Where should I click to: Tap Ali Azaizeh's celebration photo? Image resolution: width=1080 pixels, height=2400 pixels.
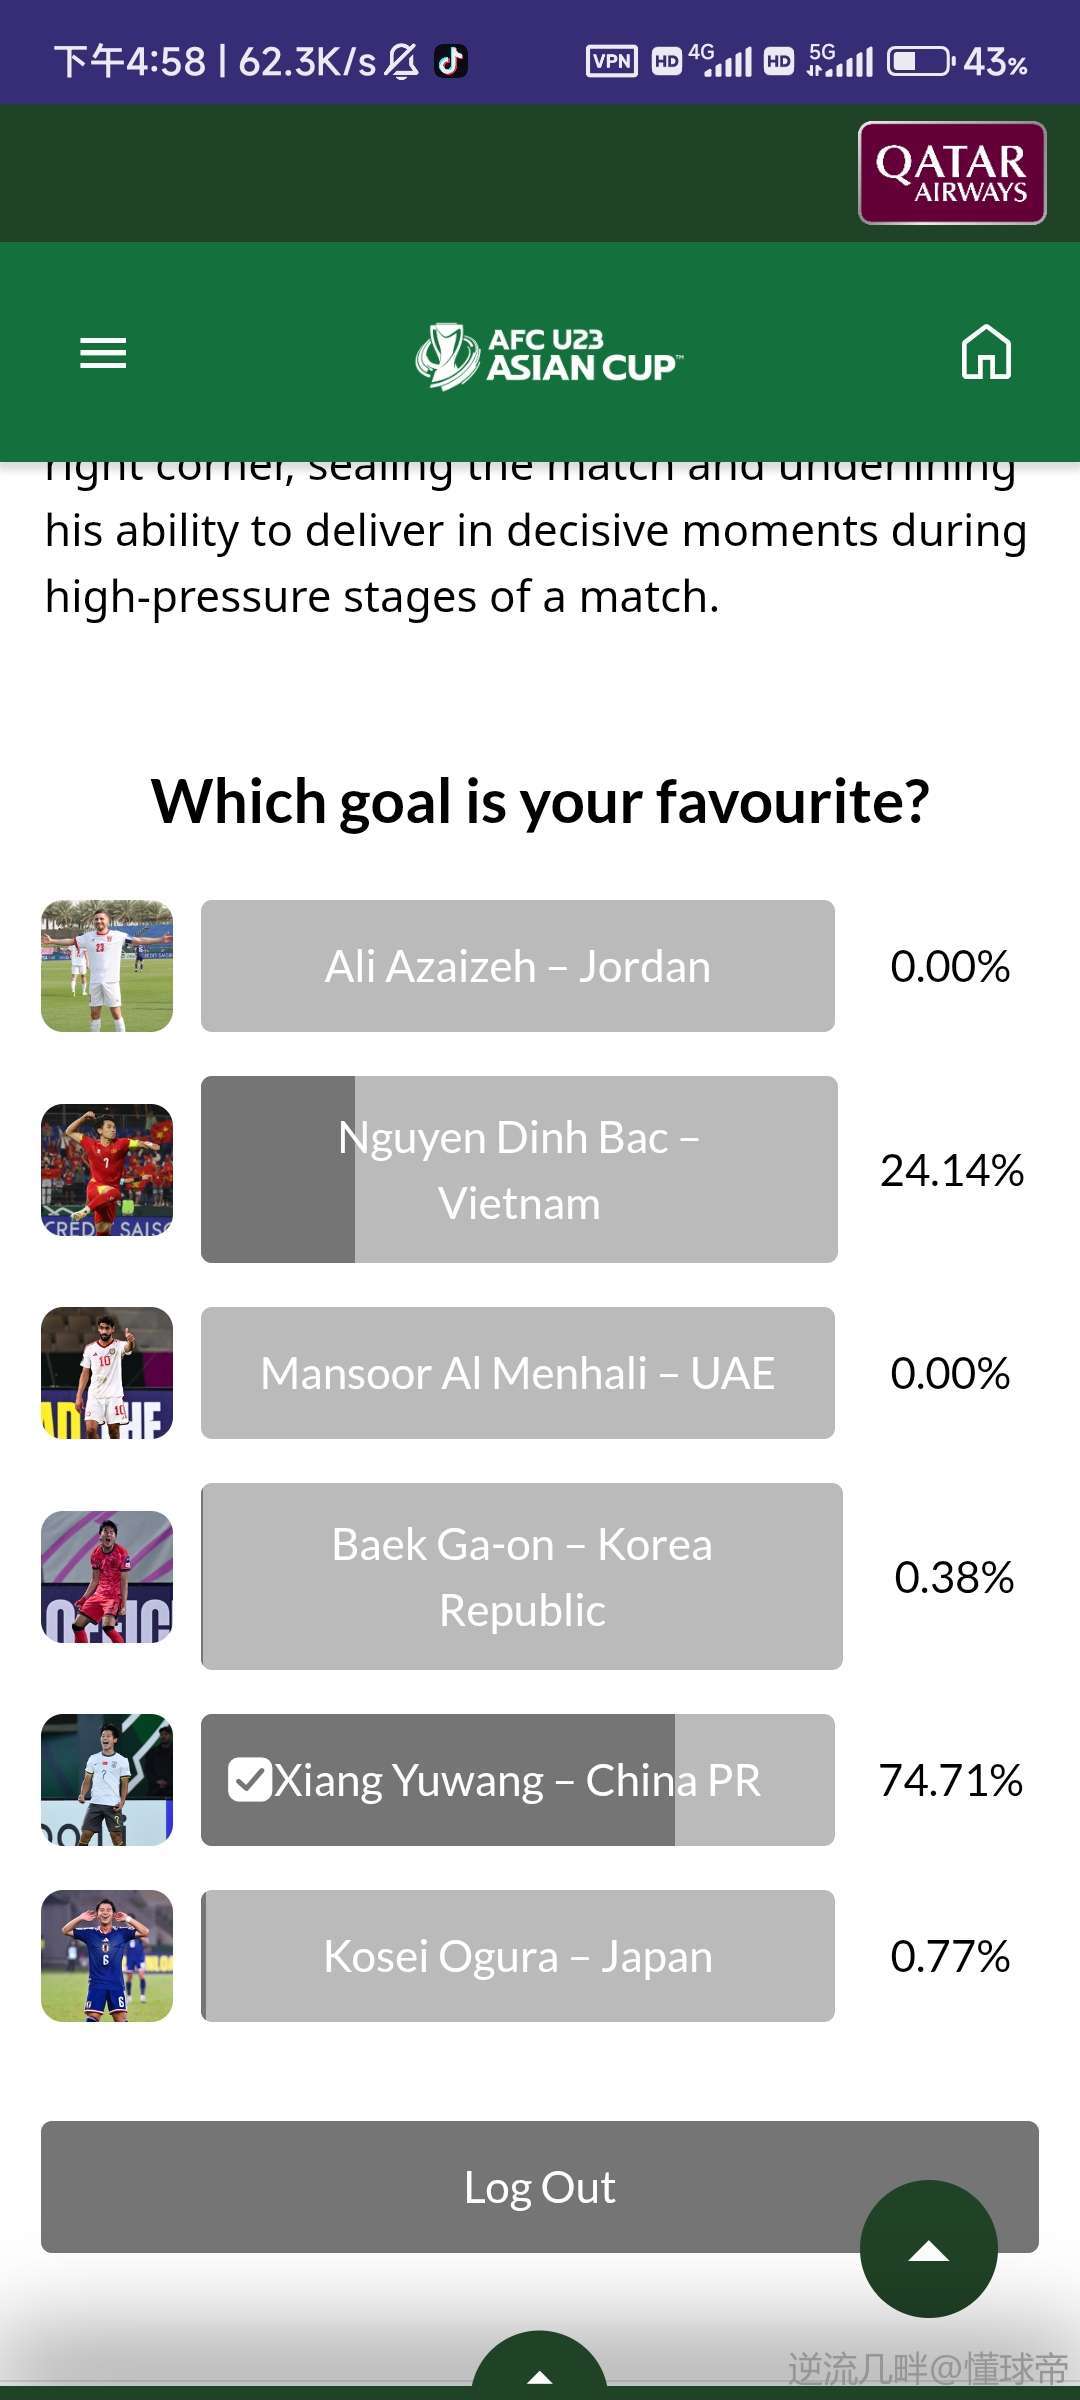click(x=107, y=966)
